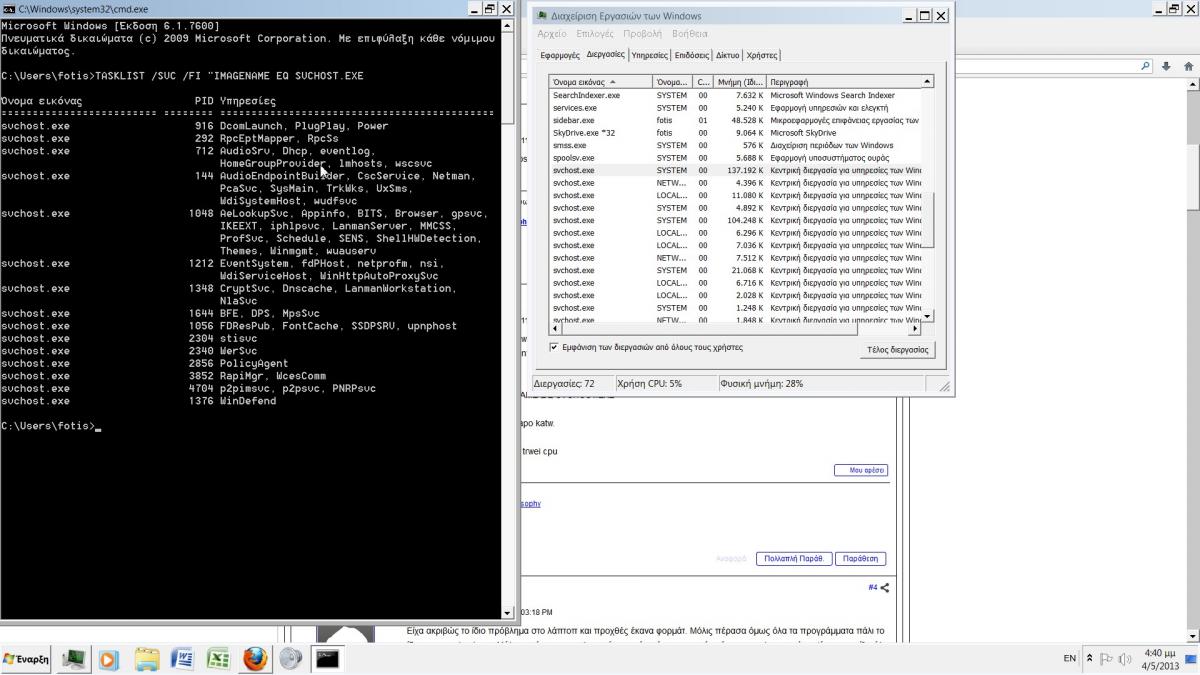
Task: Open Microsoft Word from the taskbar
Action: [x=183, y=659]
